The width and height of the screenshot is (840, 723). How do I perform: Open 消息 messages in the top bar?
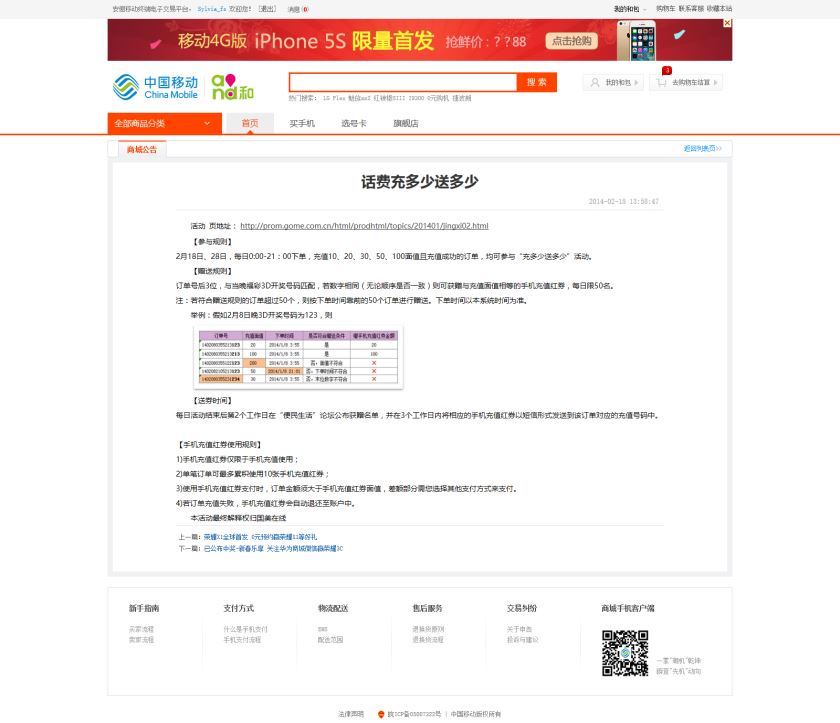pos(298,9)
